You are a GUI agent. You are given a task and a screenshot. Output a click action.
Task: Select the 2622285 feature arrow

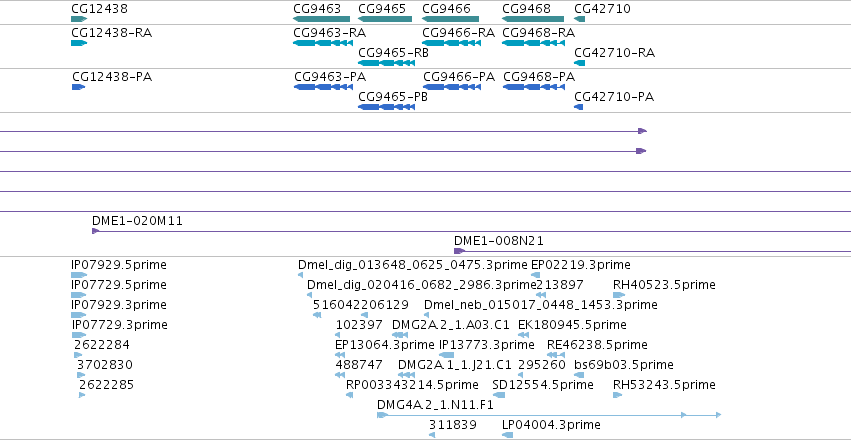tap(82, 395)
